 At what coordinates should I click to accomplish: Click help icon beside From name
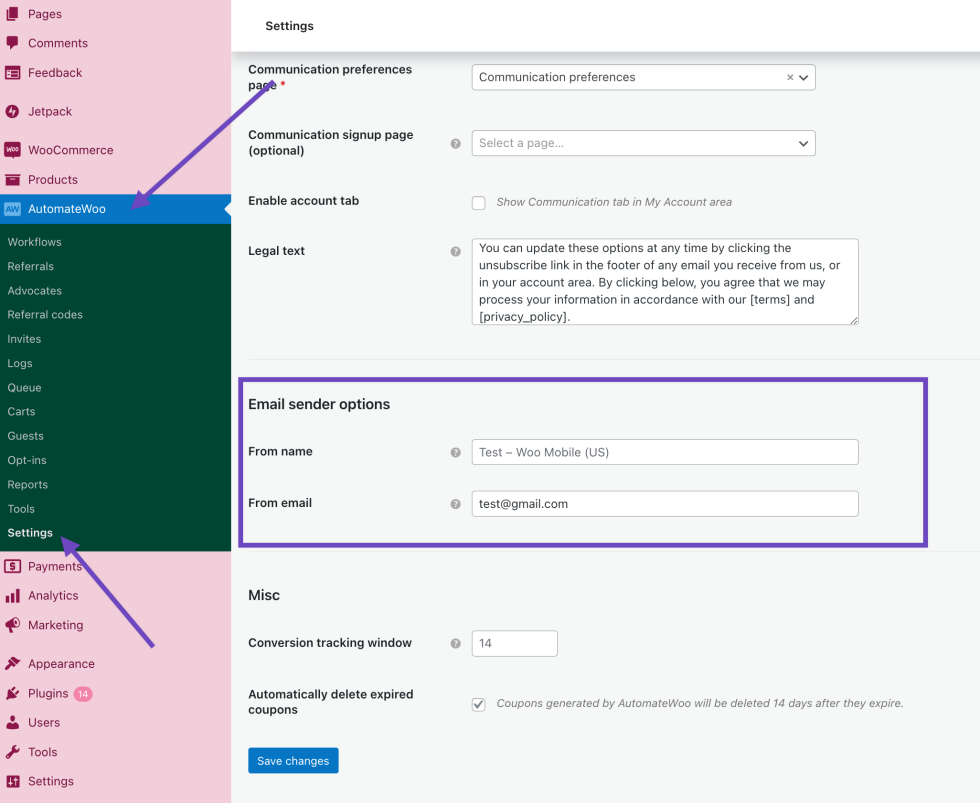point(456,452)
